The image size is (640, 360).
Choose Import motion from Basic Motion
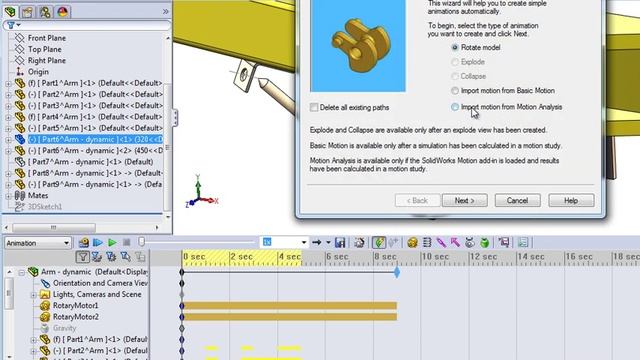(x=455, y=91)
